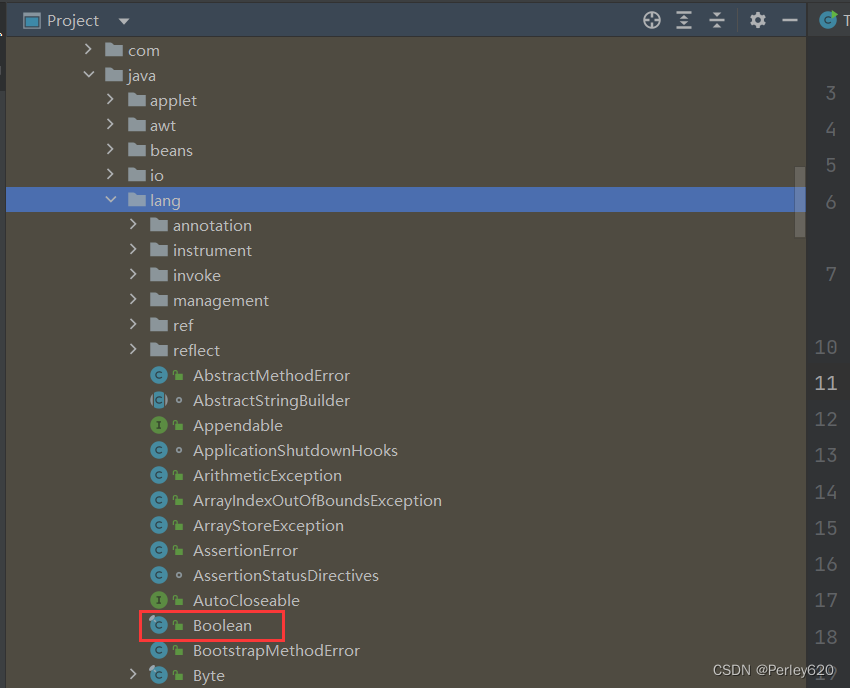Click line number 7 in editor gutter
The width and height of the screenshot is (850, 688).
[x=830, y=274]
